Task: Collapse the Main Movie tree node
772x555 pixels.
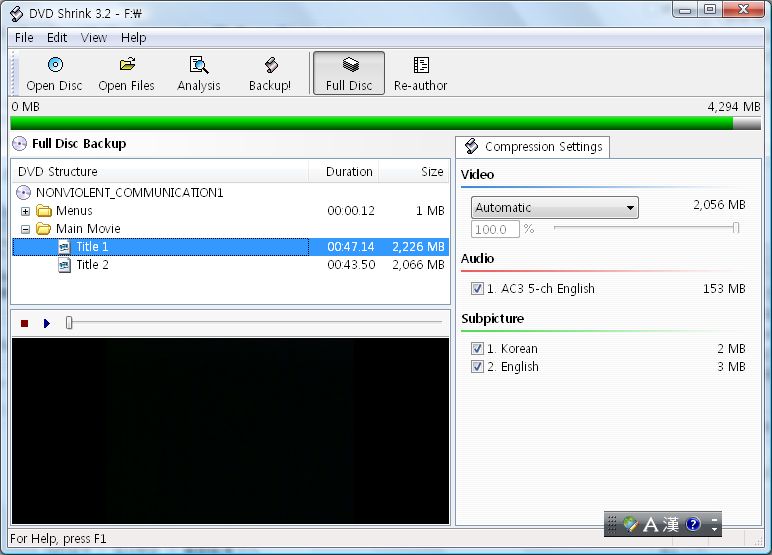Action: [x=26, y=229]
